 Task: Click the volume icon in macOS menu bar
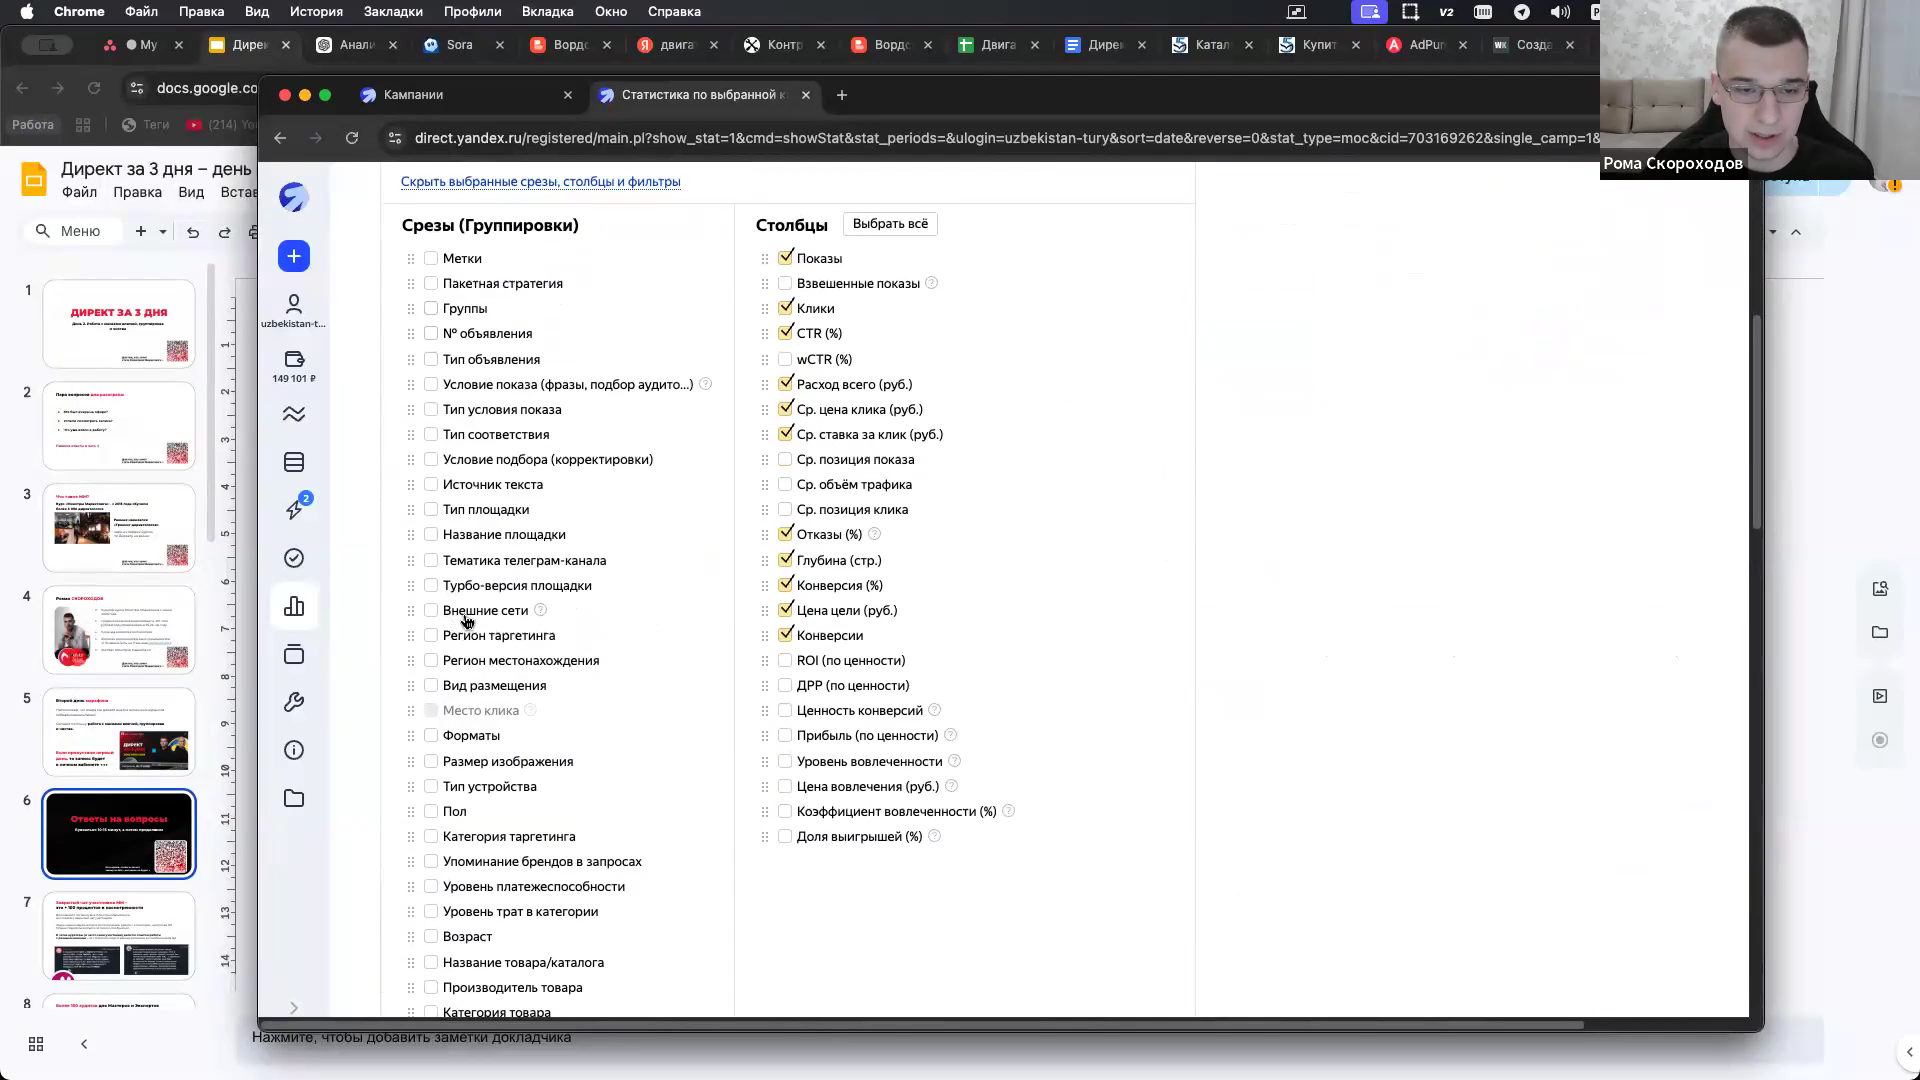coord(1560,12)
